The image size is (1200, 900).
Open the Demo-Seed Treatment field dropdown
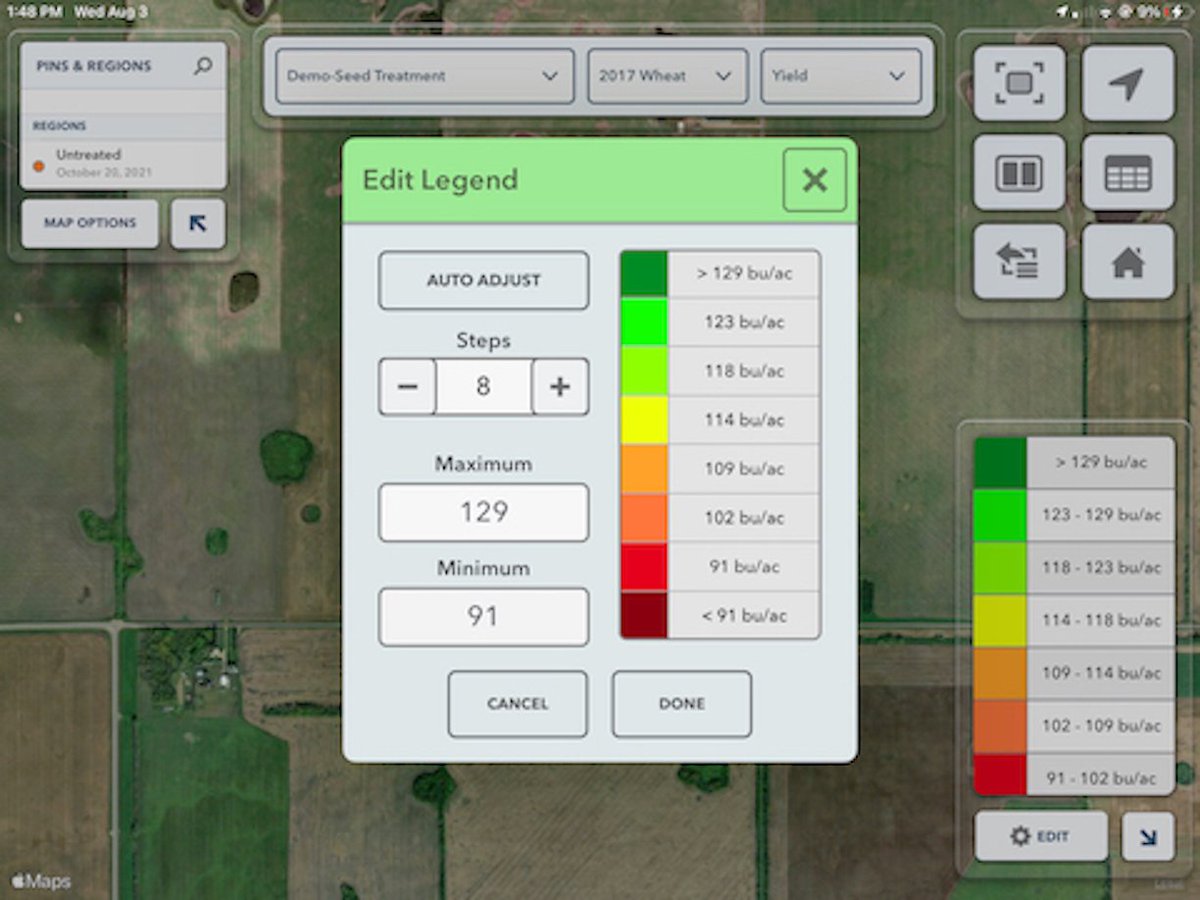pos(425,76)
